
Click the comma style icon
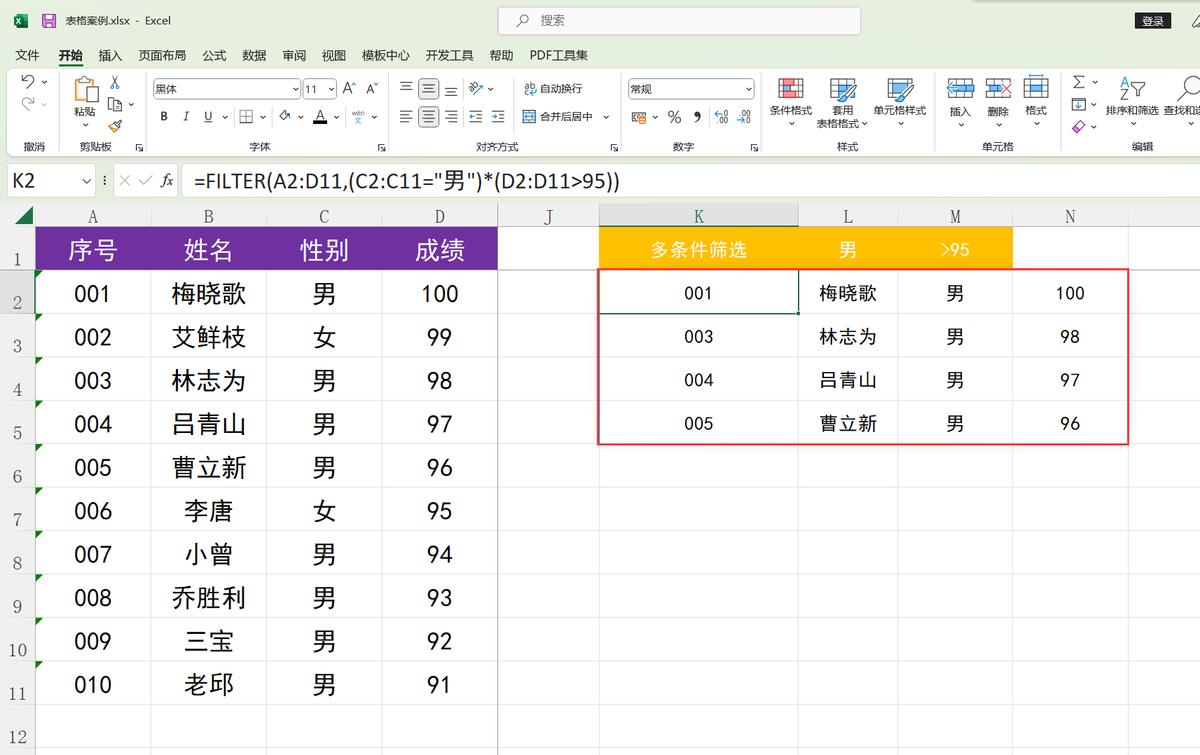tap(700, 116)
